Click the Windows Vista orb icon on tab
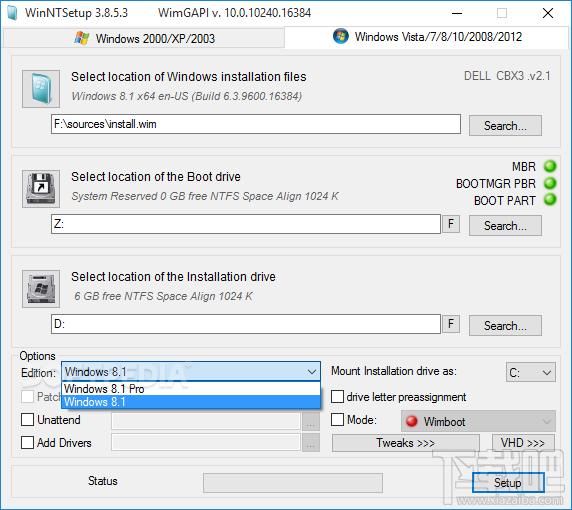This screenshot has height=510, width=572. tap(341, 36)
